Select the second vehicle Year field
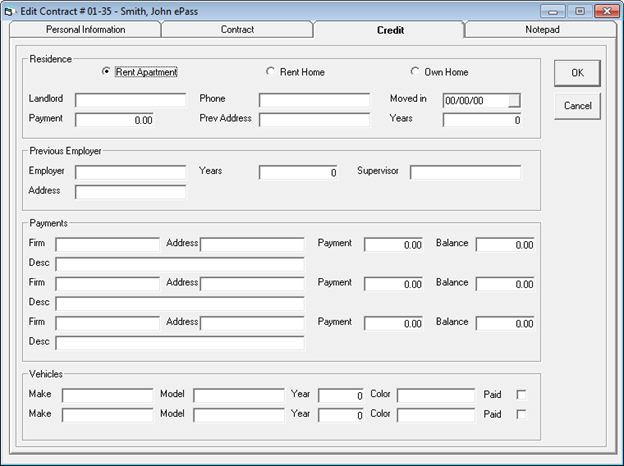Viewport: 624px width, 466px height. pyautogui.click(x=341, y=415)
